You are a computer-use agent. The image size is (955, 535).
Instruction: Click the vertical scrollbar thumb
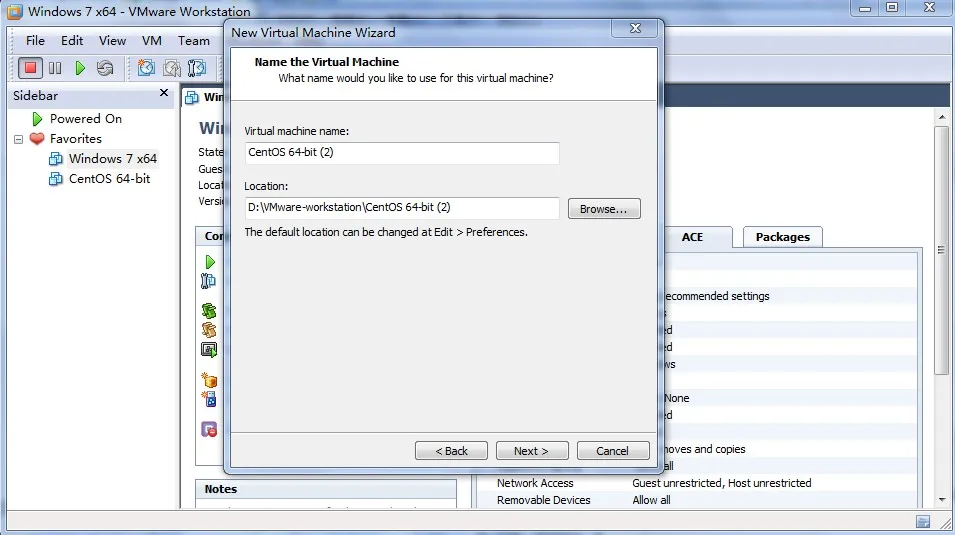[942, 250]
